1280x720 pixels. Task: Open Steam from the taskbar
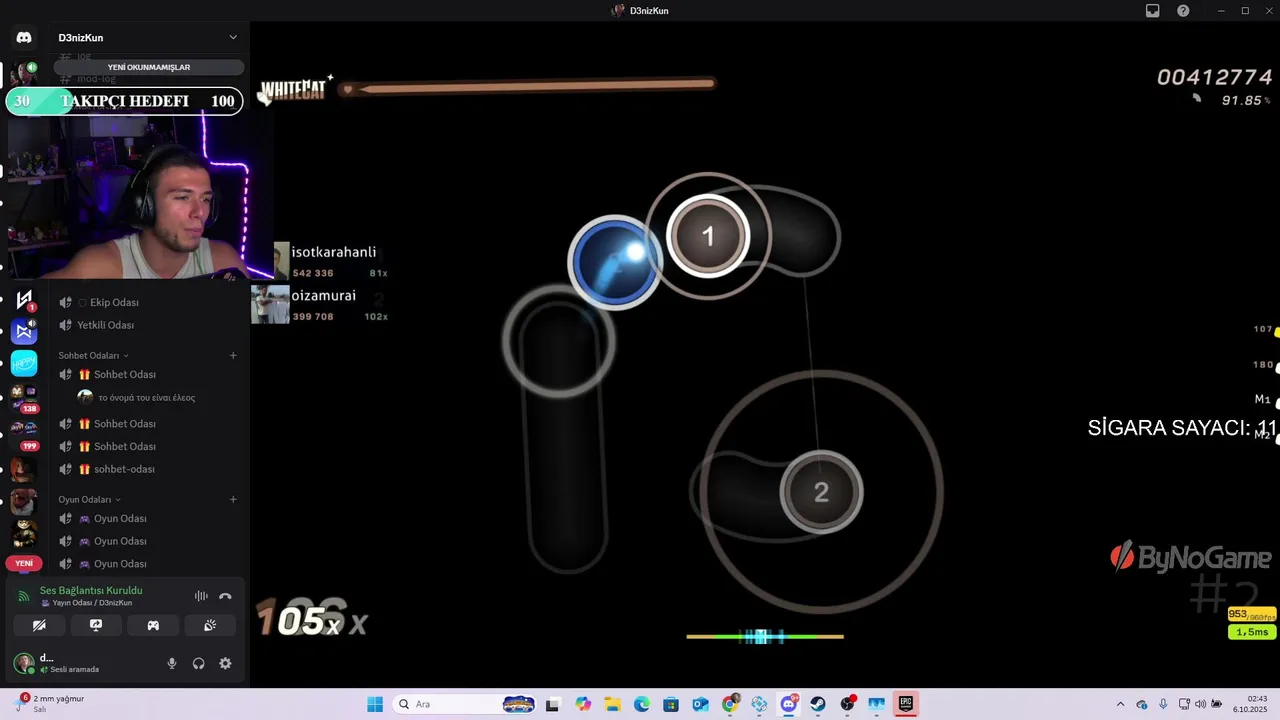pos(818,704)
